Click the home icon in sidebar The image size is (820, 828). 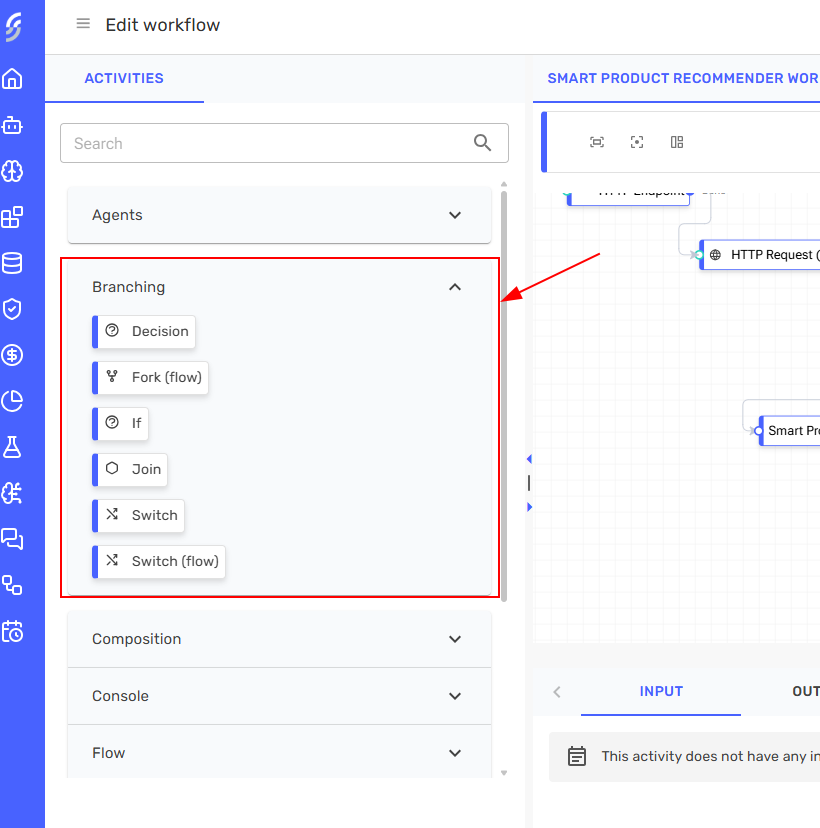[12, 79]
